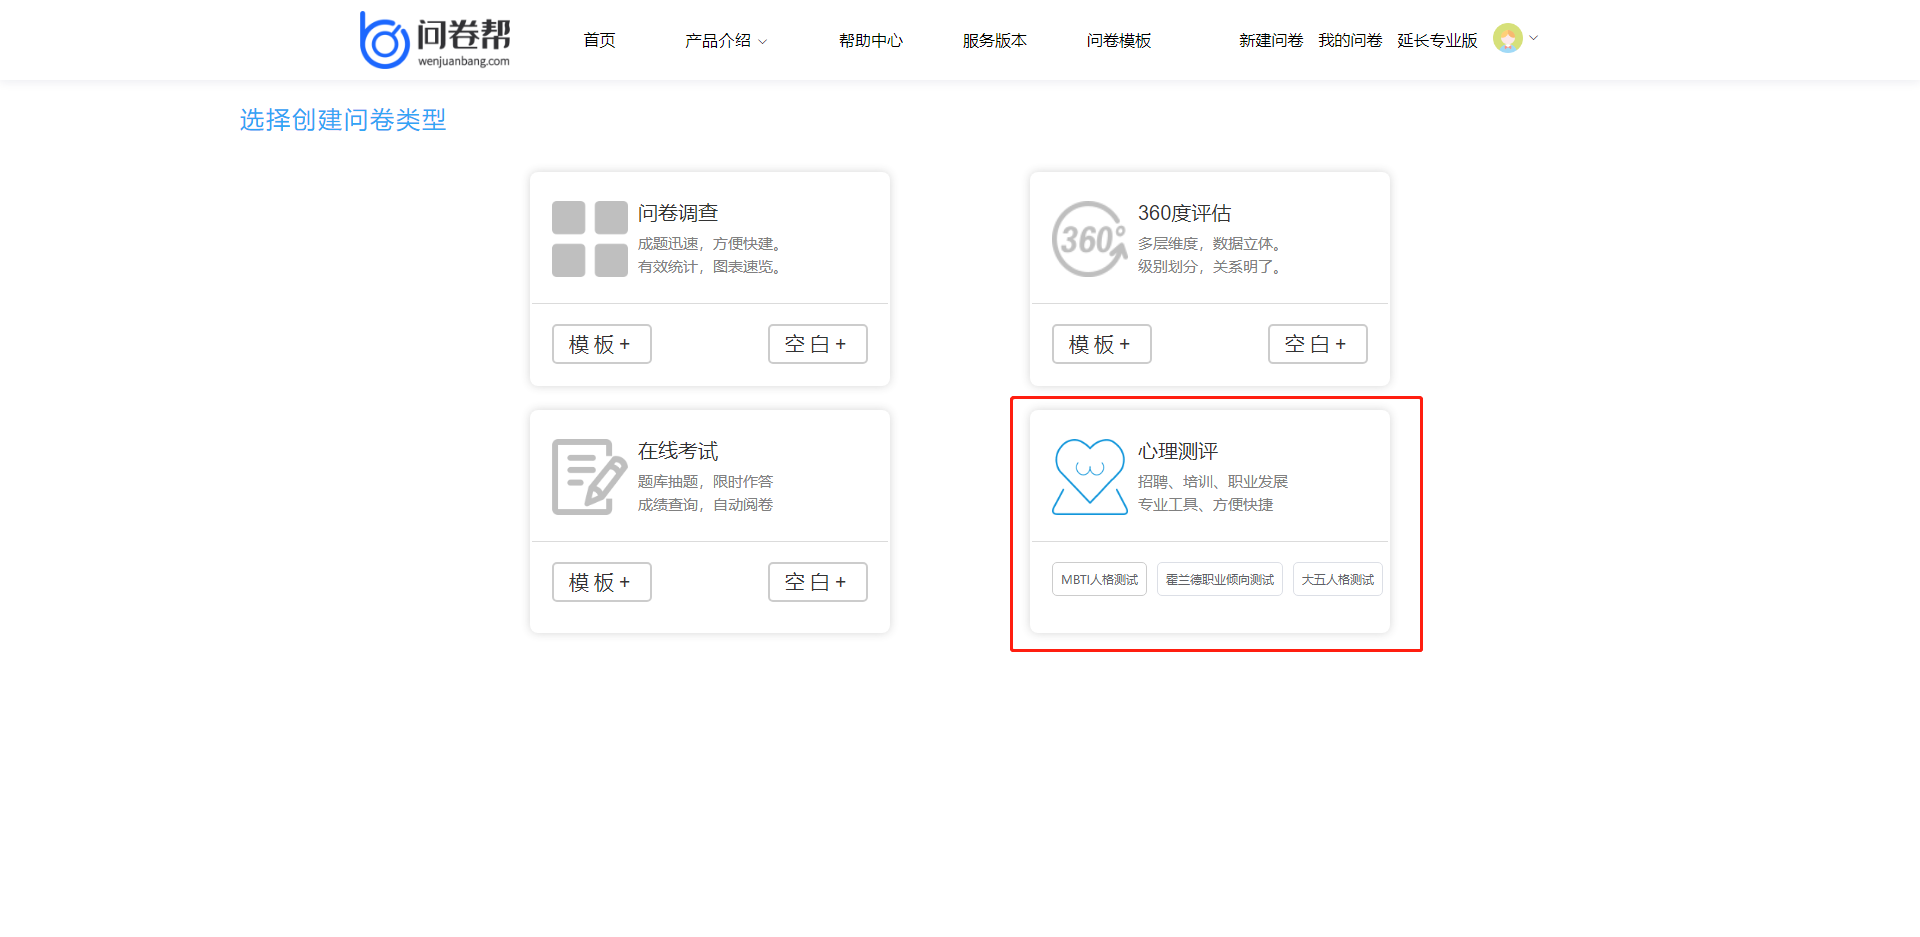
Task: Click 空白+ button under 问卷调查
Action: [x=818, y=344]
